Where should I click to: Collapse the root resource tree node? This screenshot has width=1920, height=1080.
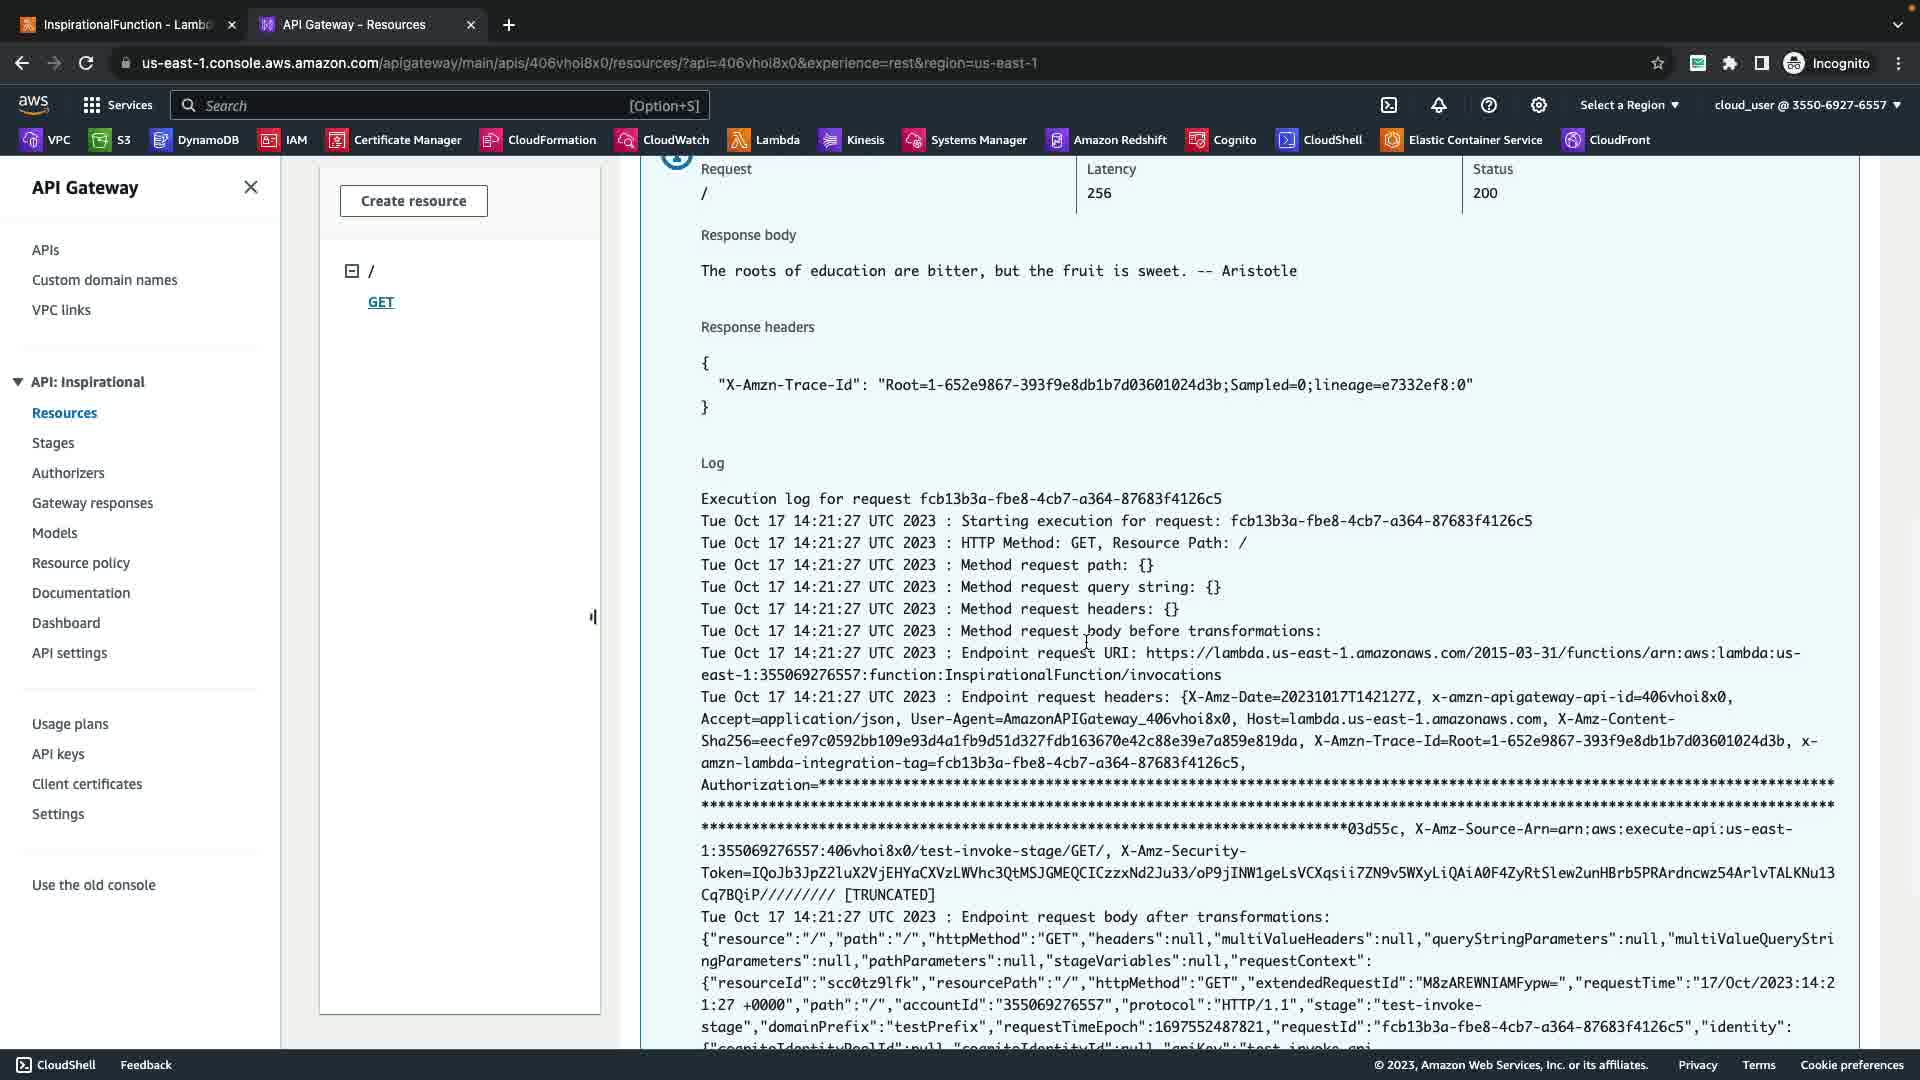coord(352,271)
